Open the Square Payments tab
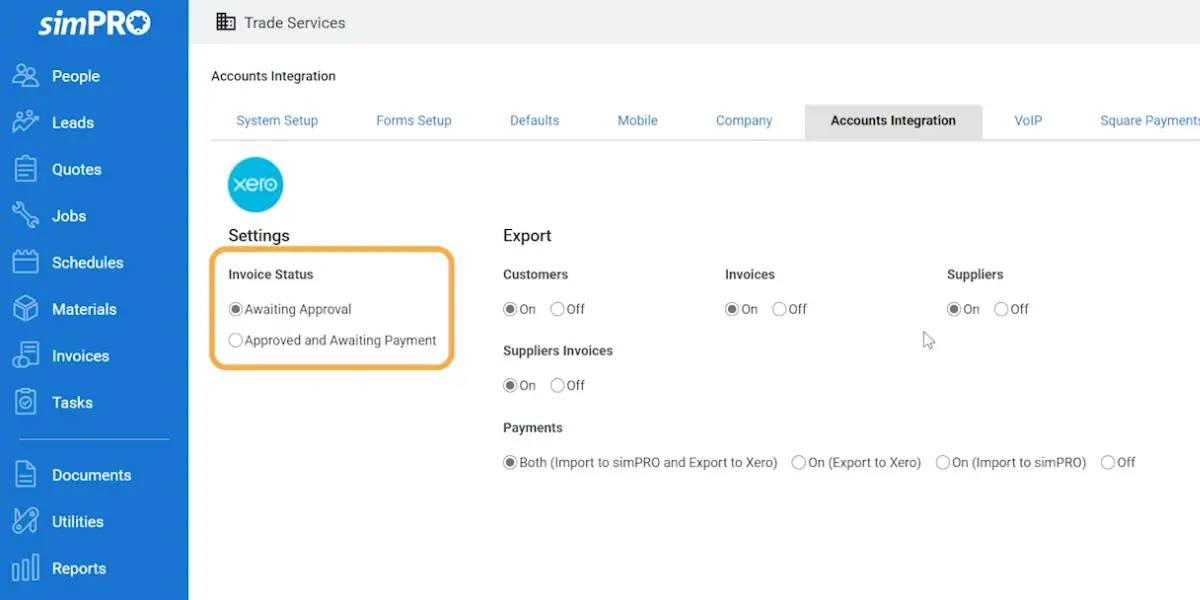The height and width of the screenshot is (600, 1200). (x=1149, y=120)
